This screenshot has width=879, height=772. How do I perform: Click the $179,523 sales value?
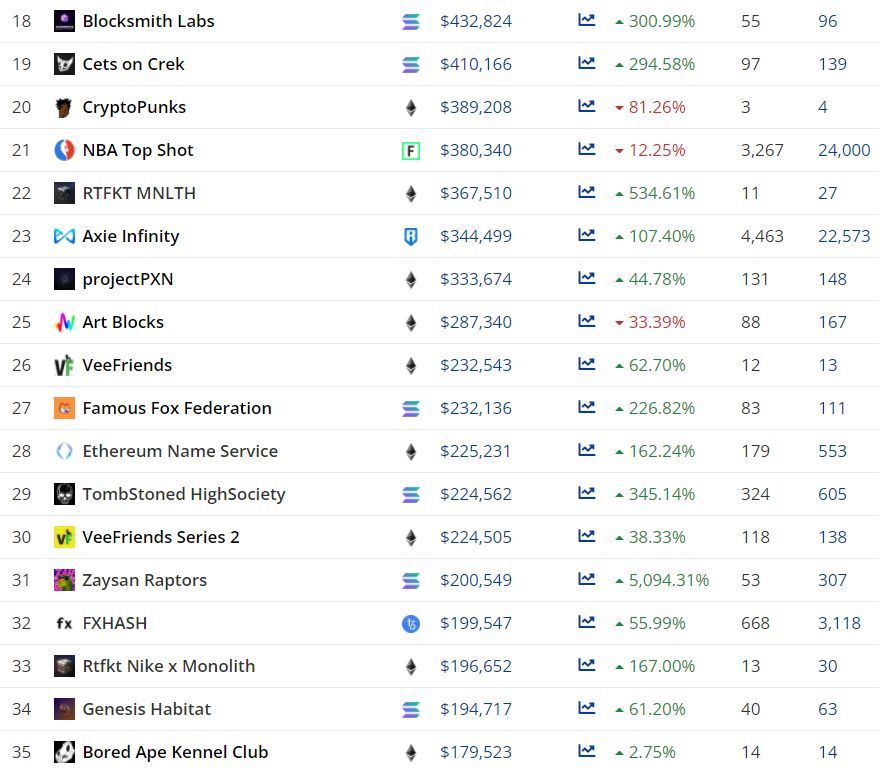pos(476,752)
